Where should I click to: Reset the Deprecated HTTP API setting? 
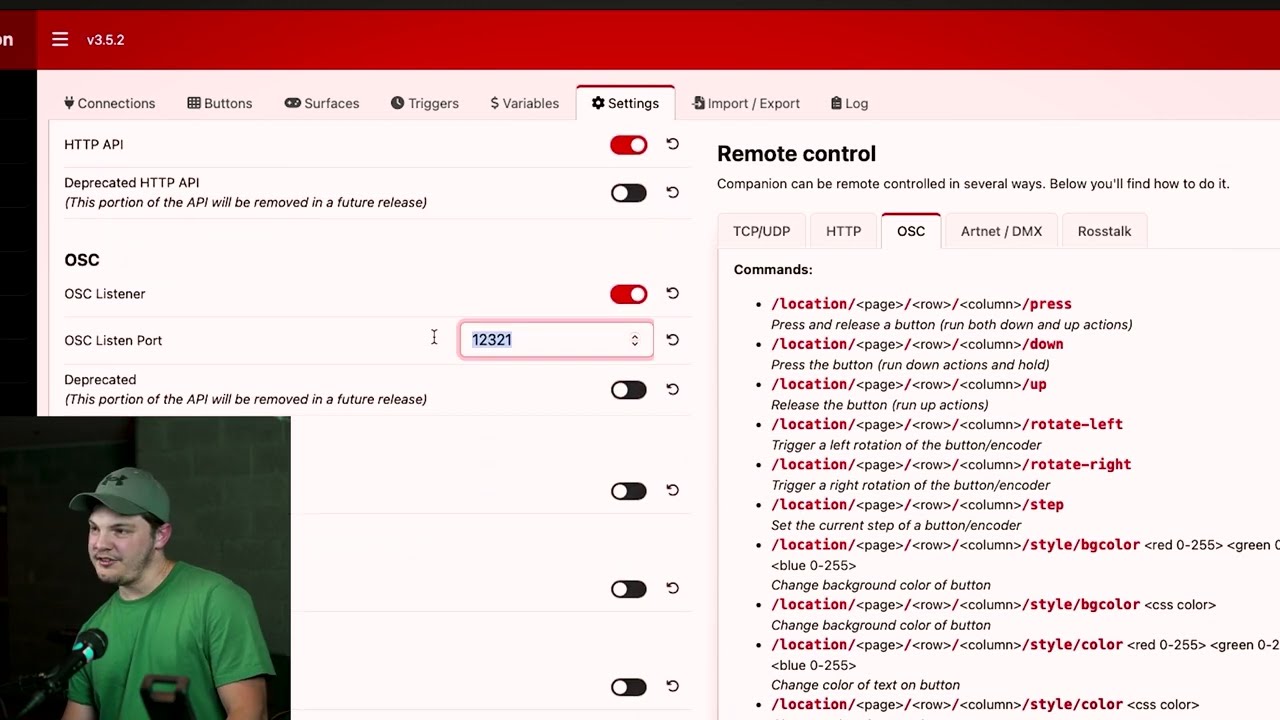pos(672,192)
